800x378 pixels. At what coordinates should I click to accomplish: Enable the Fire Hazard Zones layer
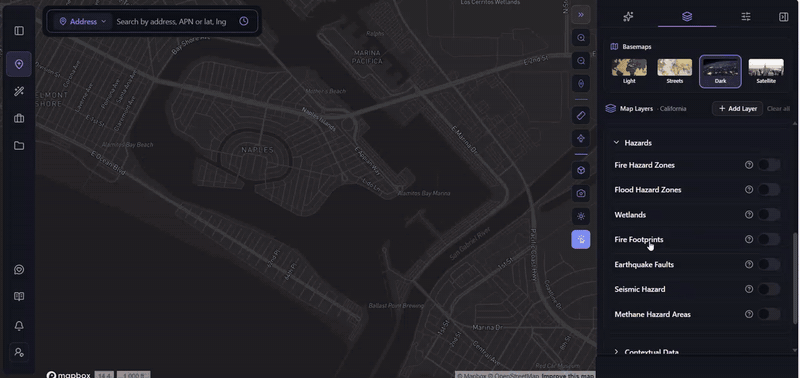click(x=769, y=165)
